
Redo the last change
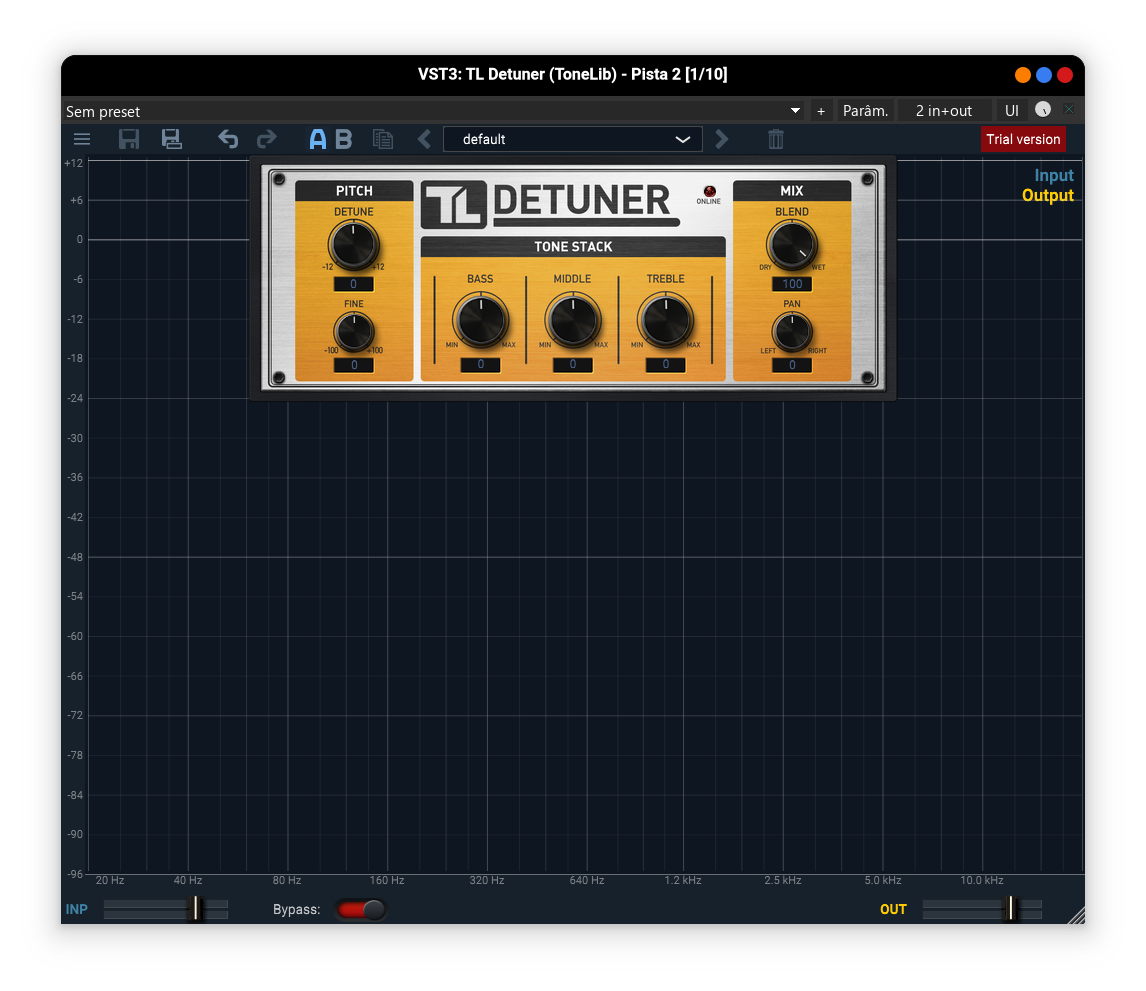point(266,139)
